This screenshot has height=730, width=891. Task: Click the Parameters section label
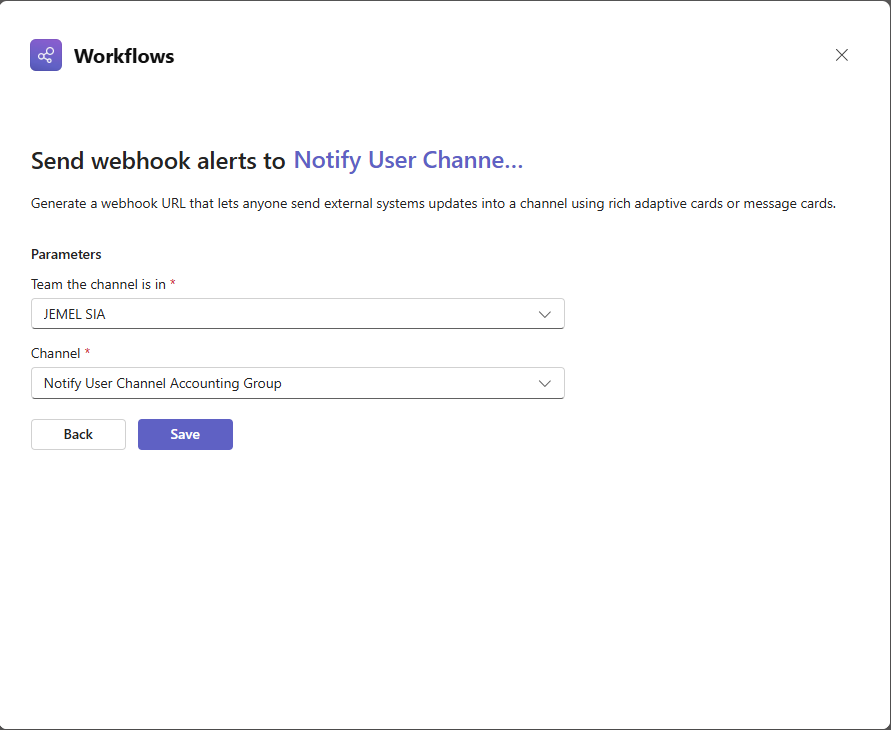(x=66, y=254)
